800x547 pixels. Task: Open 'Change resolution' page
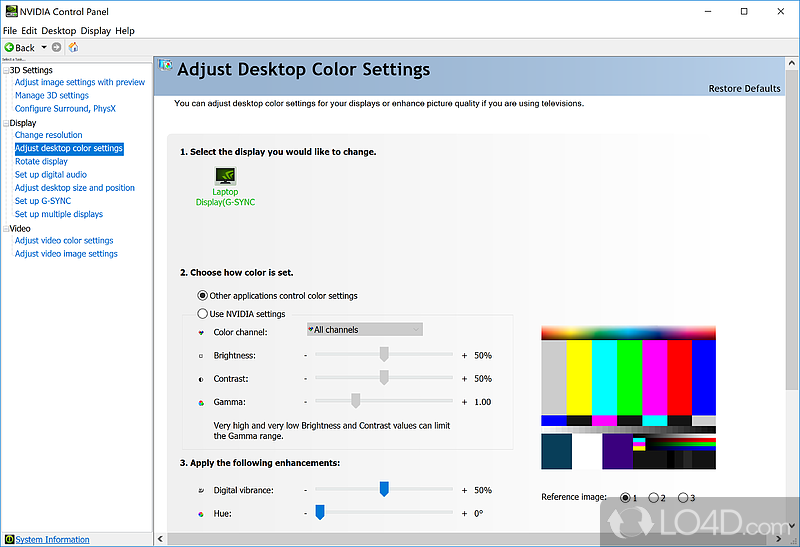(48, 135)
